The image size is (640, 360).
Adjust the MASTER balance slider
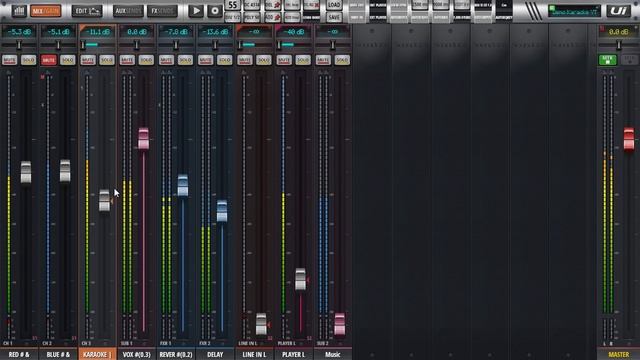coord(618,44)
